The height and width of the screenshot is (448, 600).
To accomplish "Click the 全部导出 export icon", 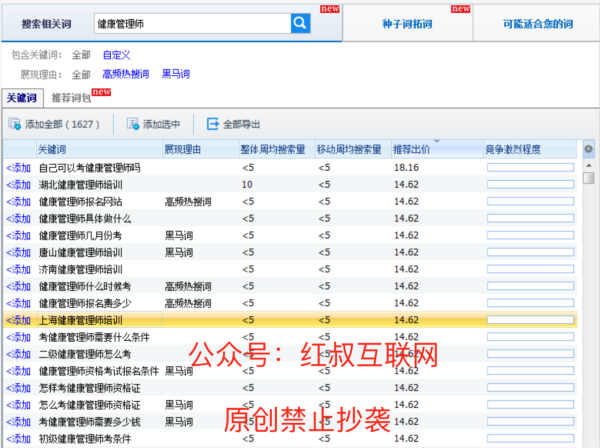I will coord(212,125).
